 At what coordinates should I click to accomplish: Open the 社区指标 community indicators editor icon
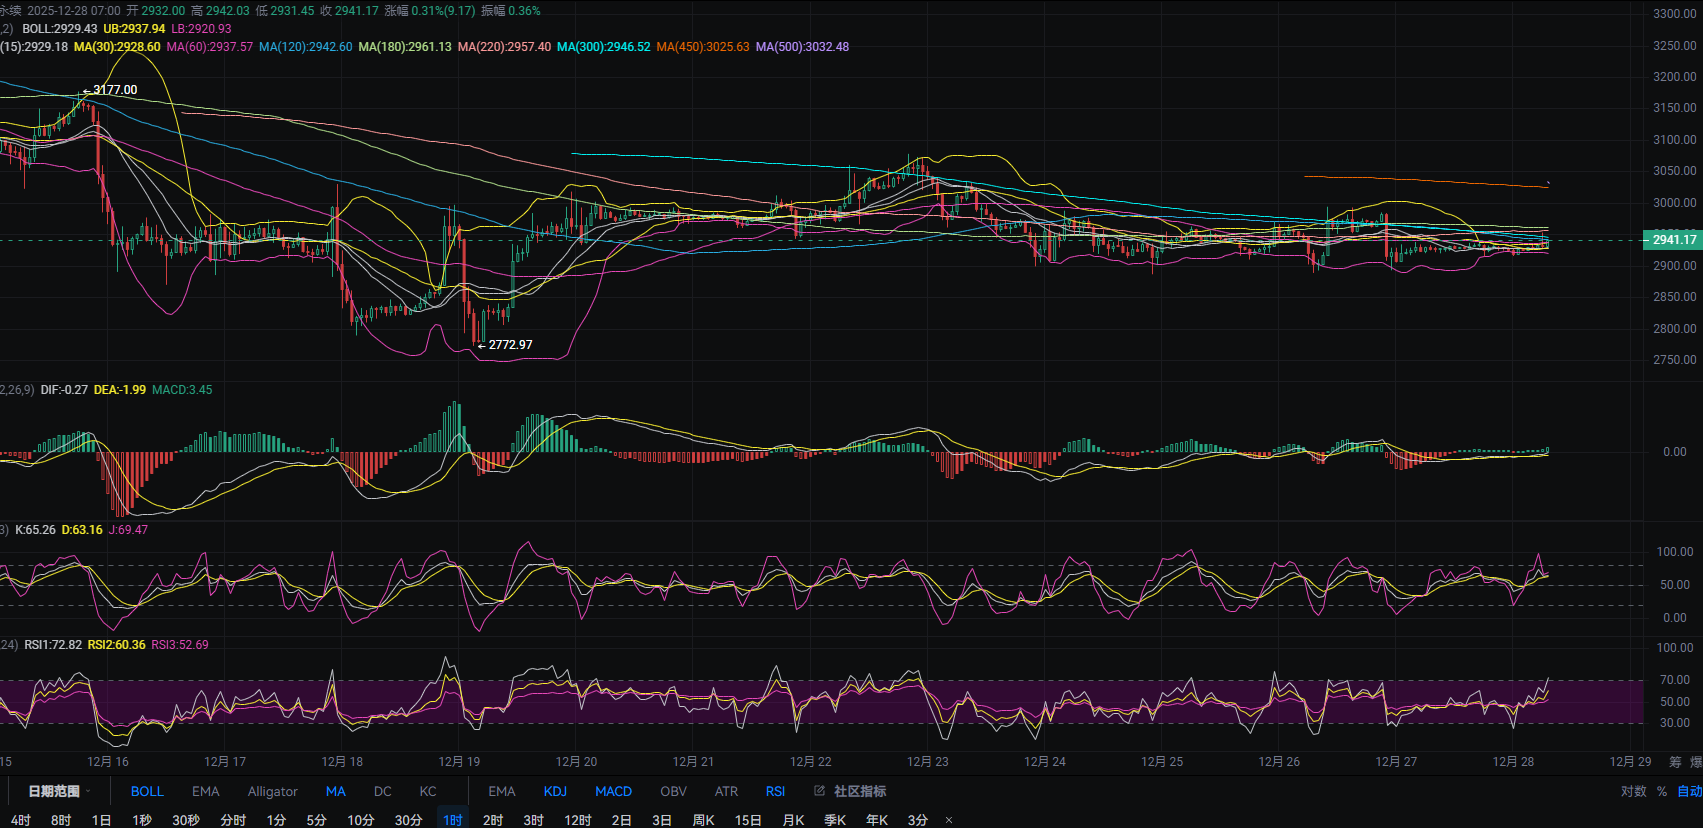(x=820, y=791)
